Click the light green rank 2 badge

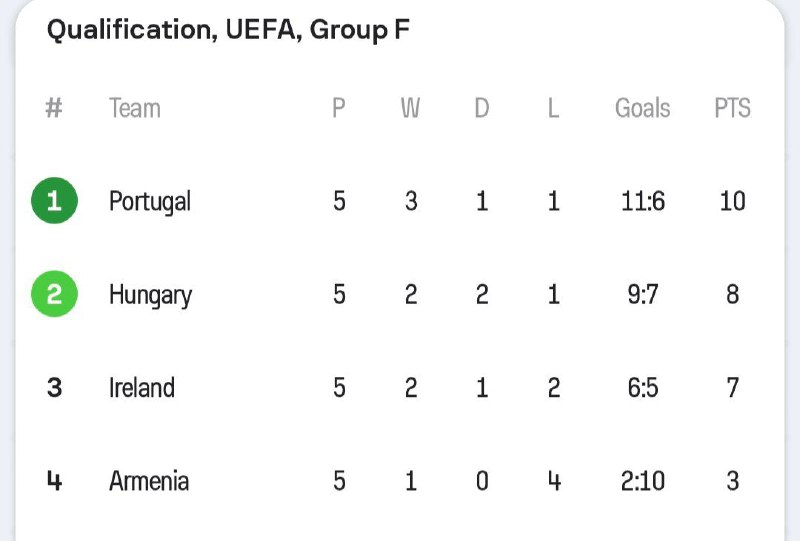coord(54,294)
